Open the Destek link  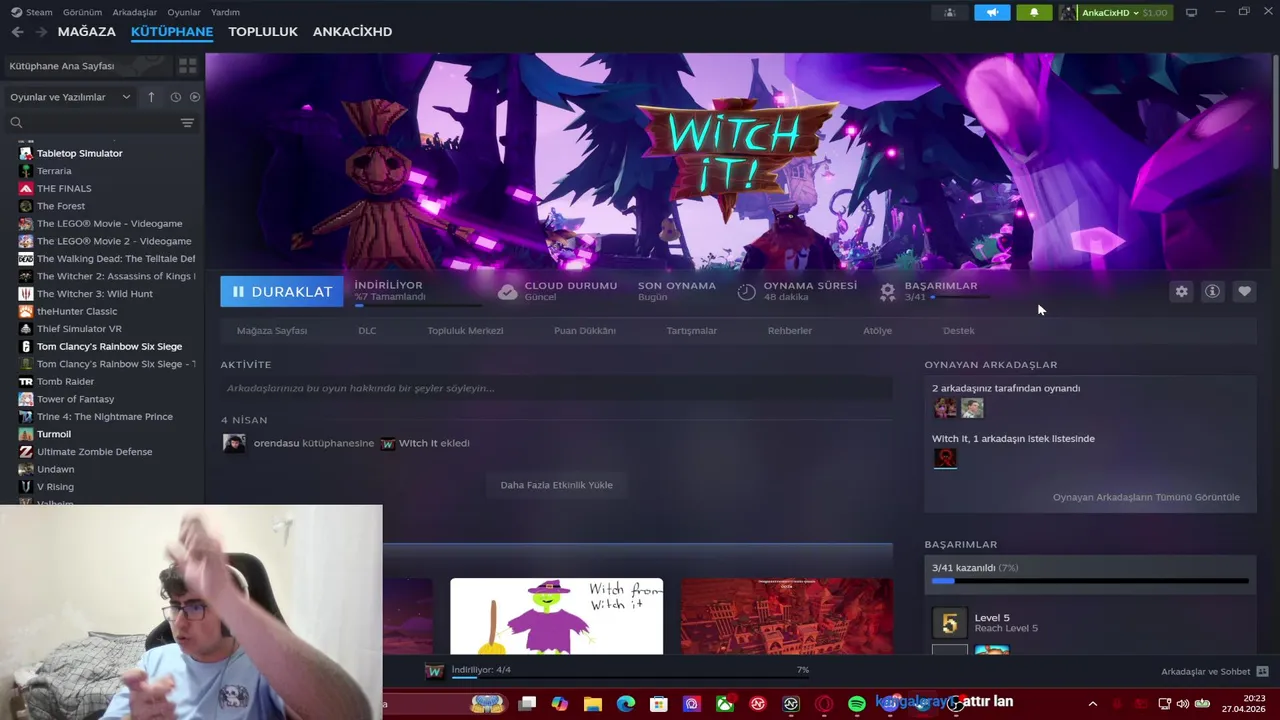click(958, 331)
